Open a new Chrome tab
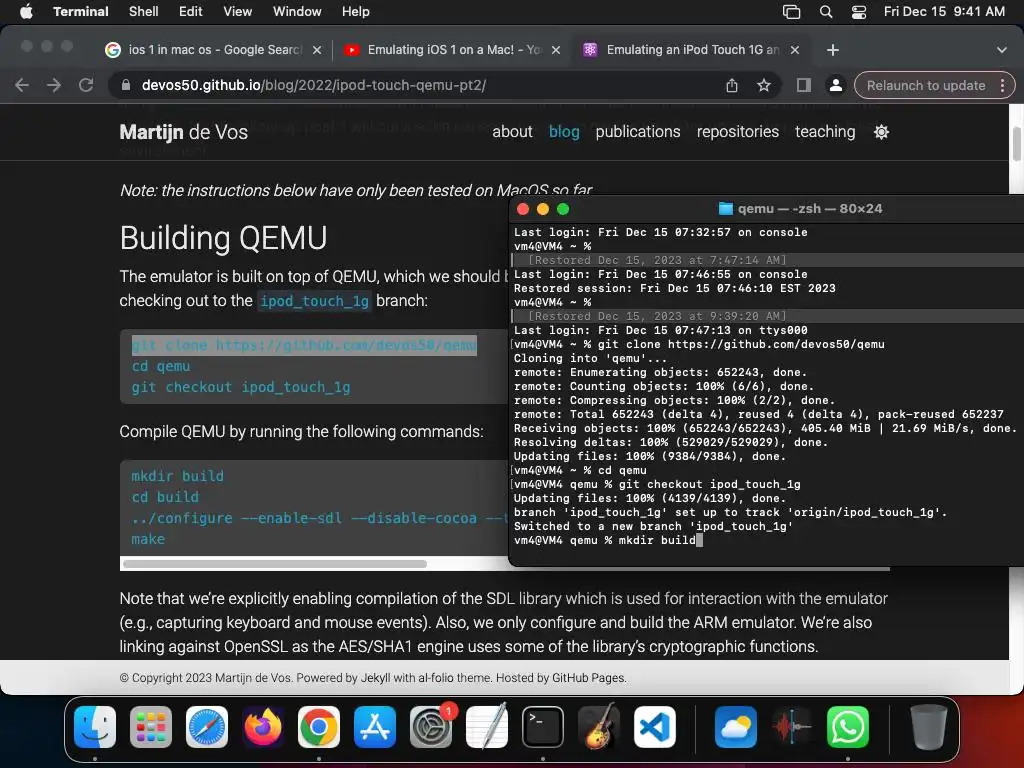This screenshot has width=1024, height=768. (x=833, y=50)
